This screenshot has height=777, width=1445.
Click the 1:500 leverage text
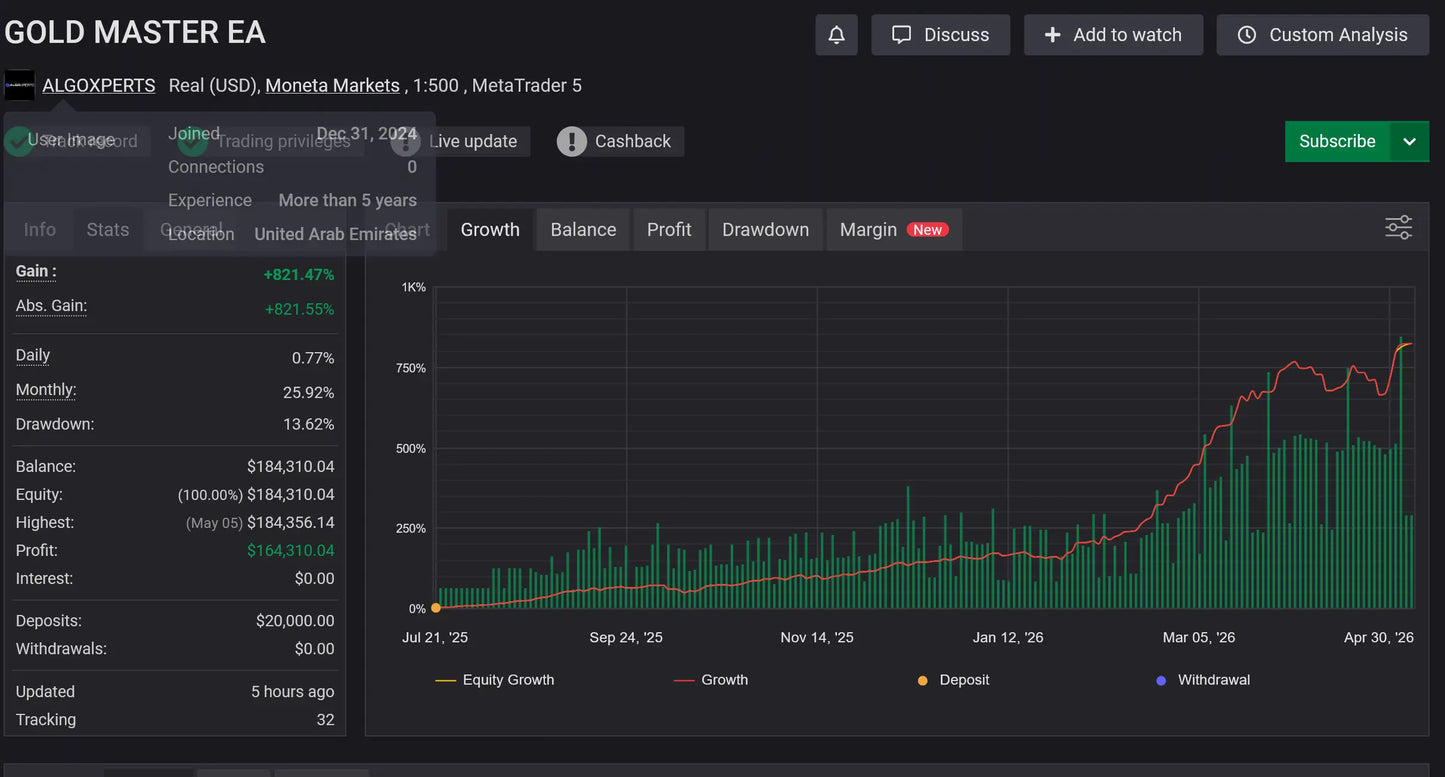pyautogui.click(x=435, y=85)
